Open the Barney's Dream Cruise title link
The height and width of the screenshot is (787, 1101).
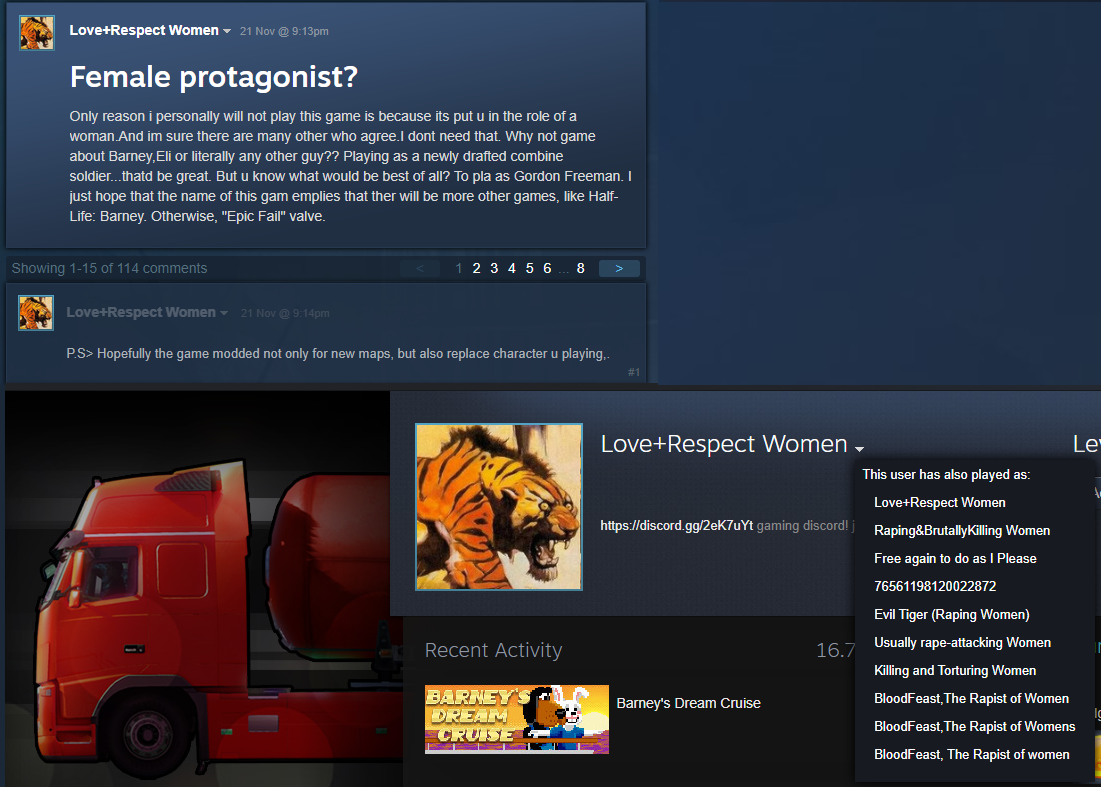pos(688,703)
